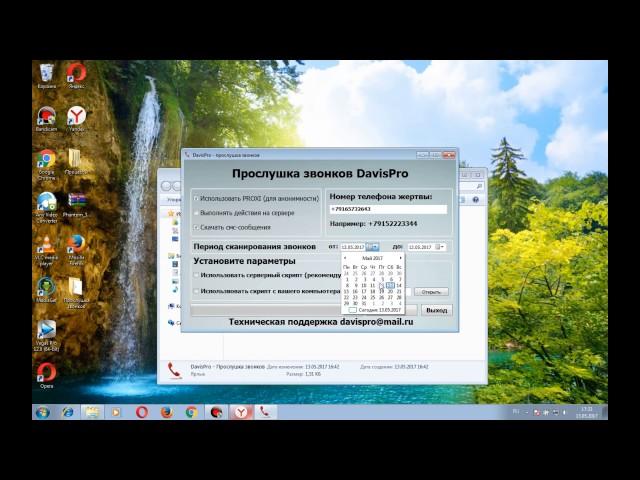Open the Yandex browser desktop shortcut
The height and width of the screenshot is (480, 640).
[76, 119]
